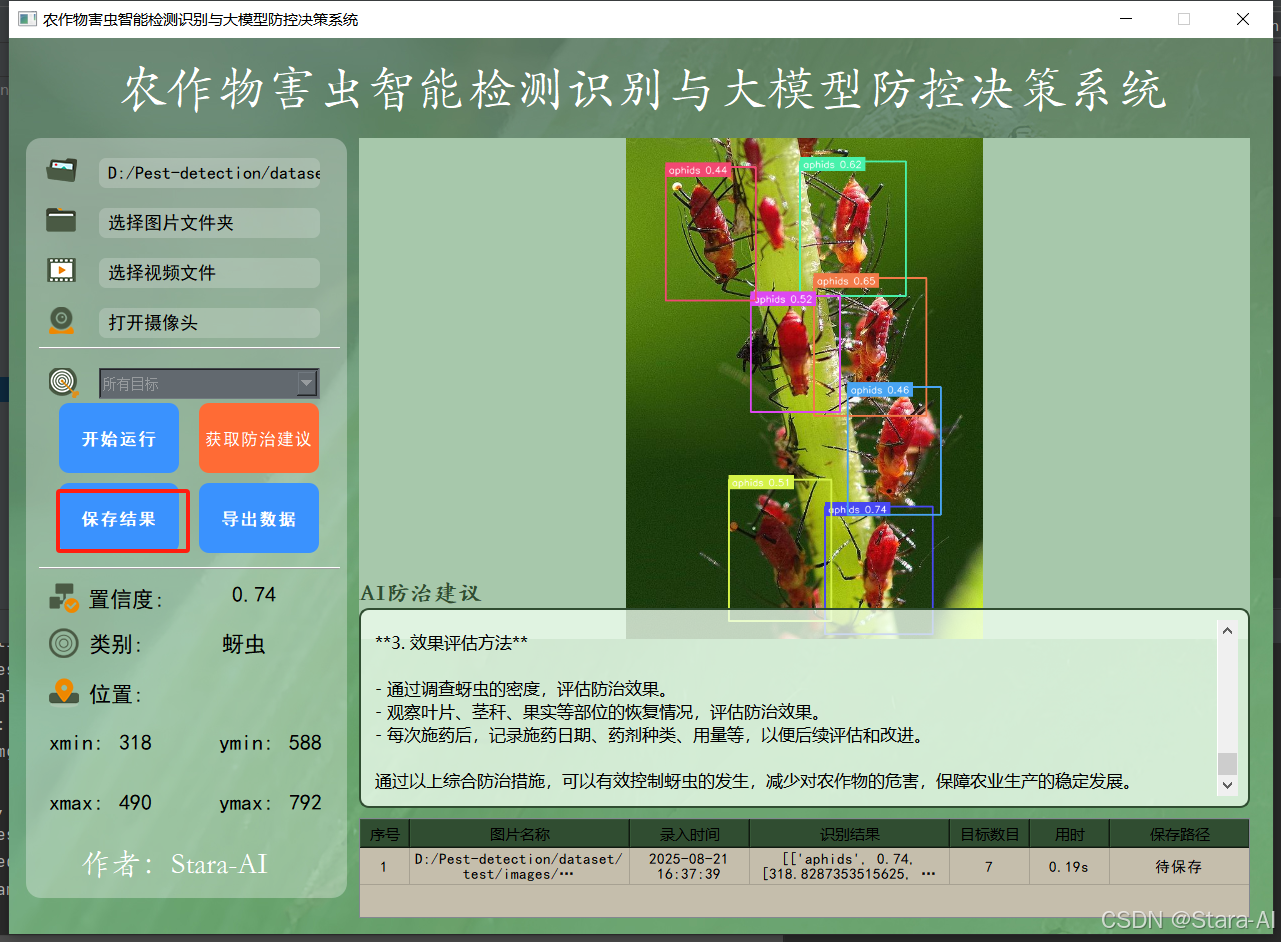Image resolution: width=1281 pixels, height=942 pixels.
Task: Choose 选择视频文件 button
Action: point(209,273)
